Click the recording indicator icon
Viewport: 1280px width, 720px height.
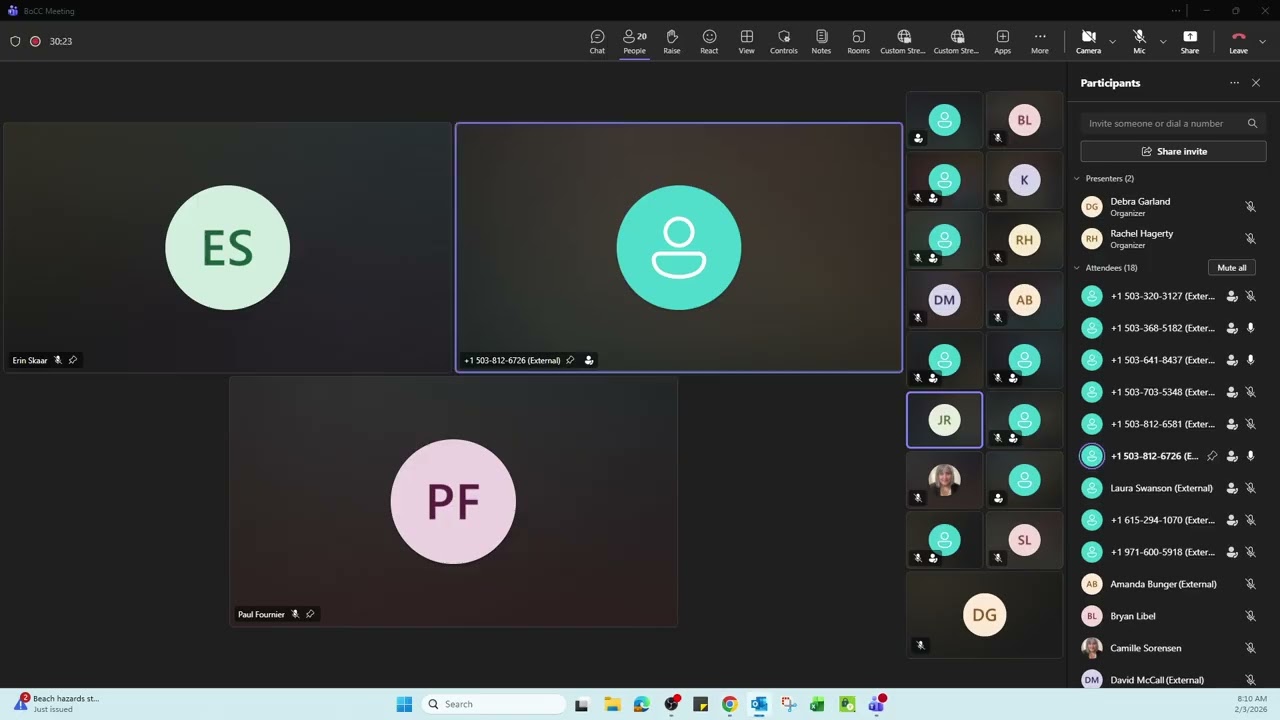(x=35, y=41)
